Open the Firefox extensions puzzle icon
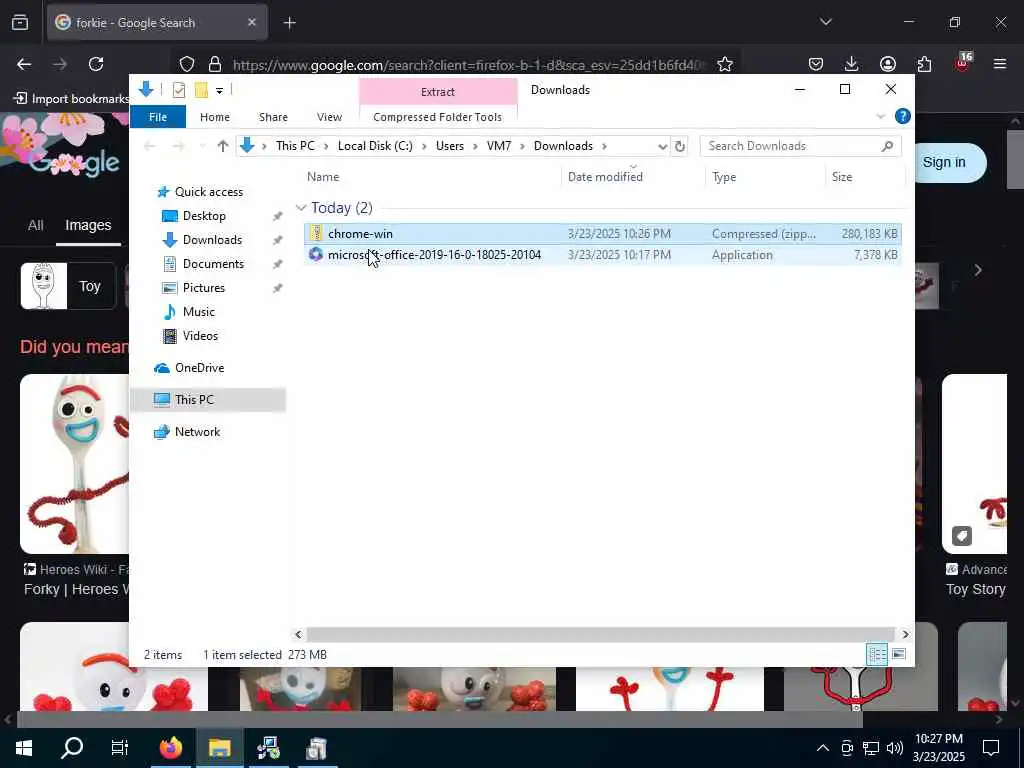1024x768 pixels. (924, 64)
